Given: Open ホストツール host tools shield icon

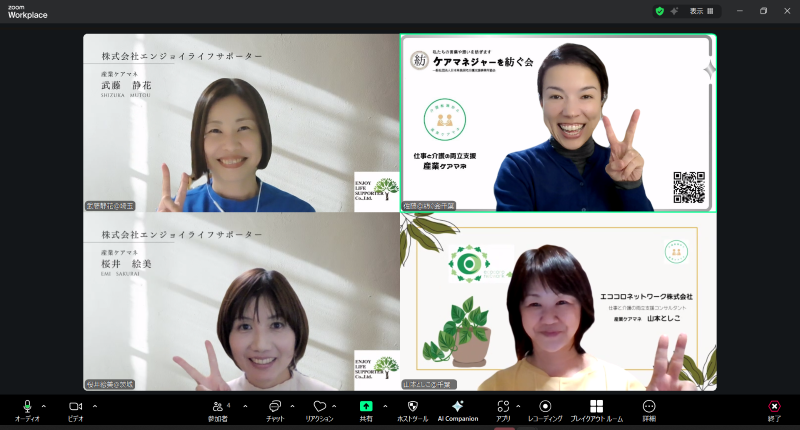Looking at the screenshot, I should 412,408.
